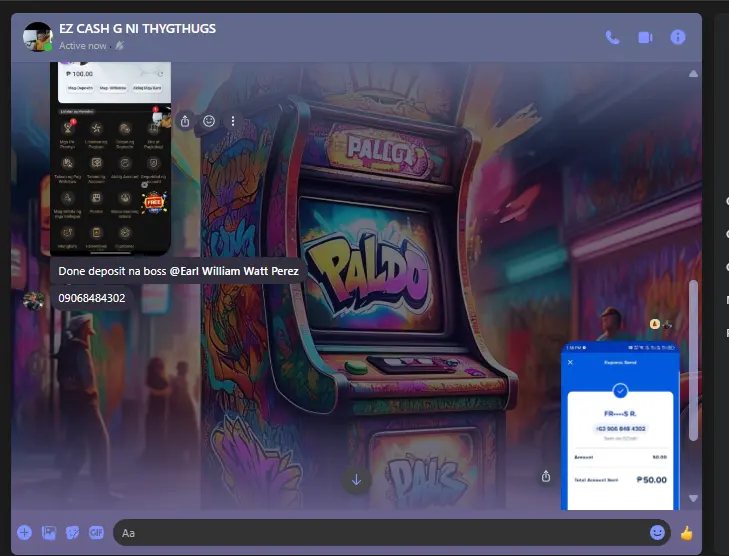
Task: Choose a sticker
Action: (73, 533)
